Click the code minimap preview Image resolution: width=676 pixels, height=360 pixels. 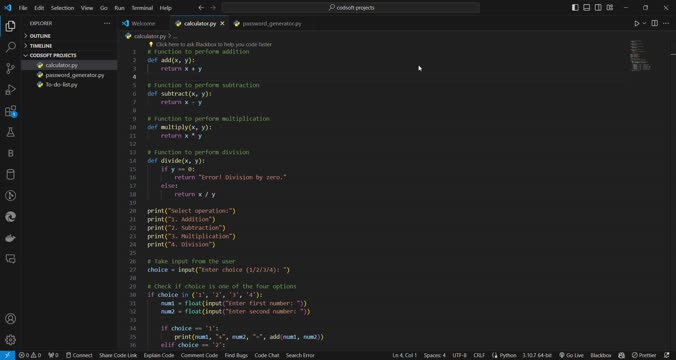pos(640,55)
